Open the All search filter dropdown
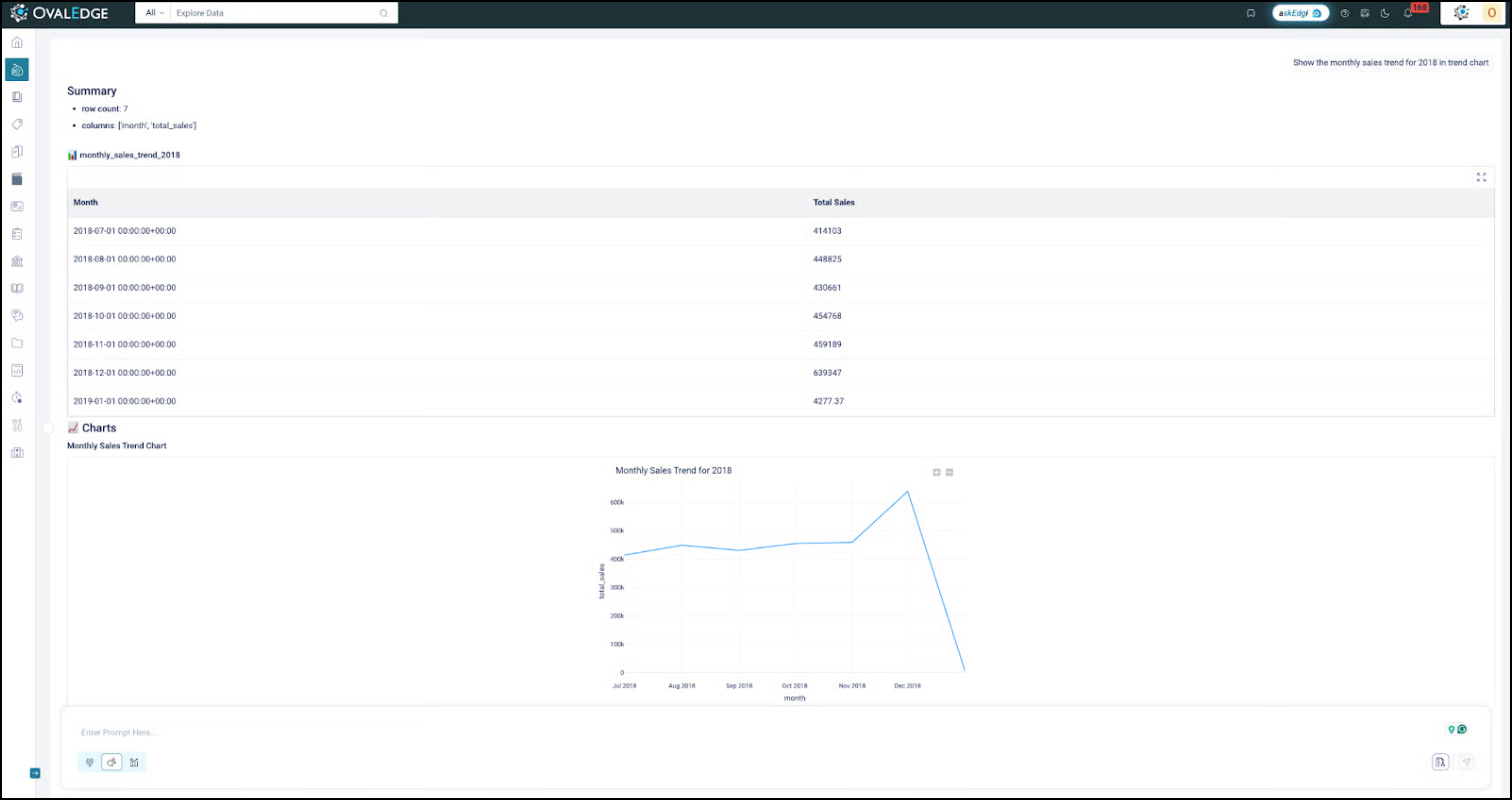 155,13
